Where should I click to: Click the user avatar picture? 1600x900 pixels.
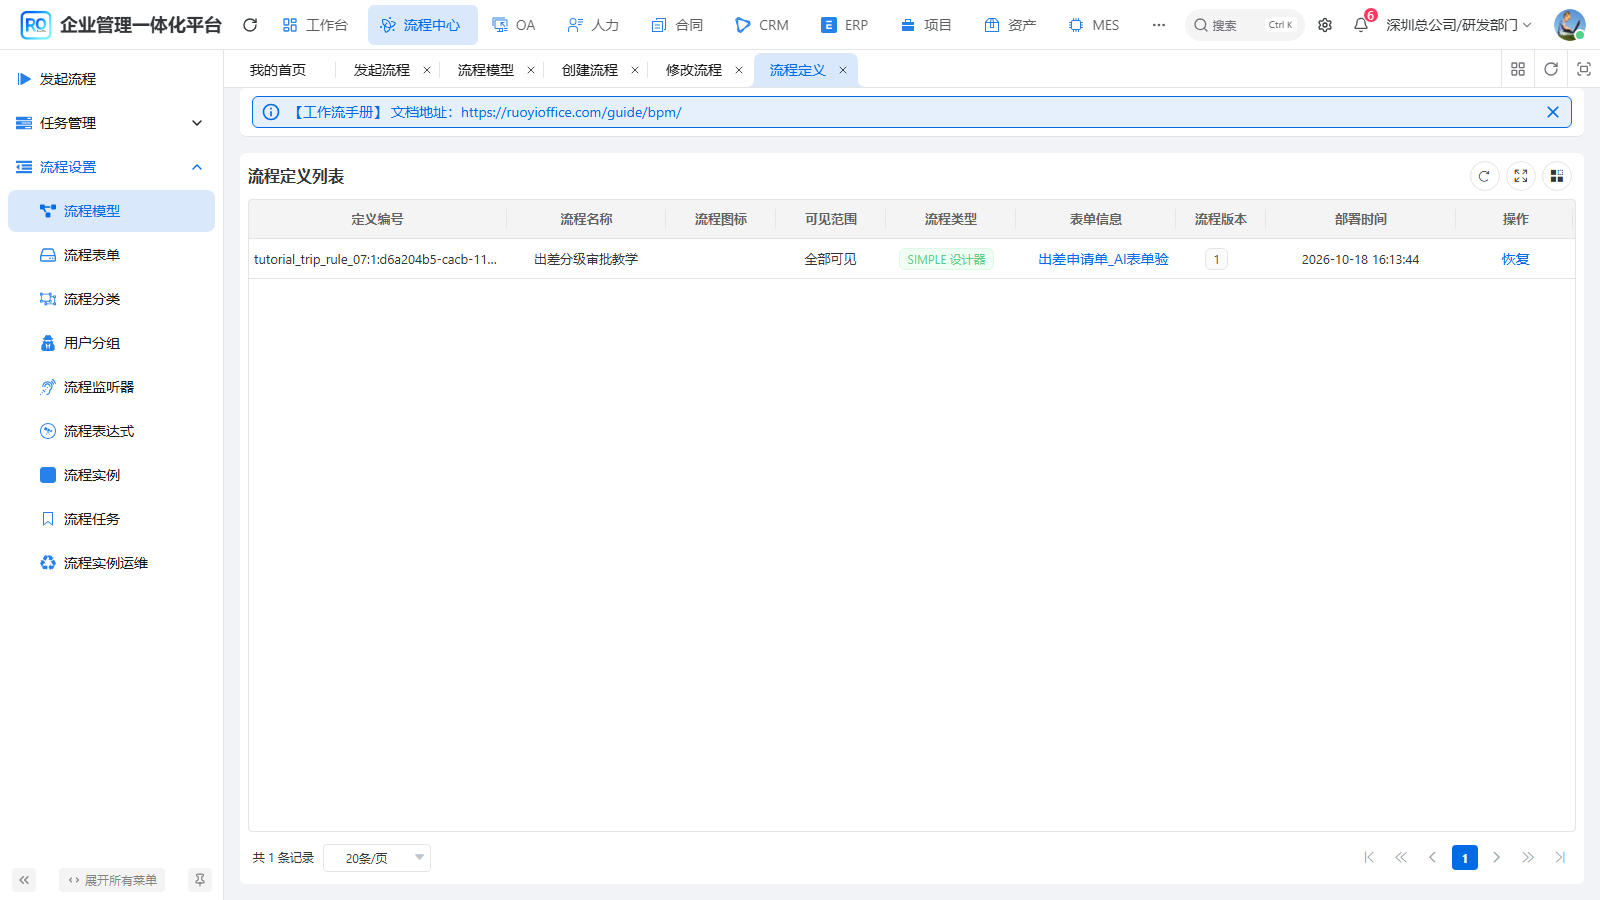[x=1570, y=25]
